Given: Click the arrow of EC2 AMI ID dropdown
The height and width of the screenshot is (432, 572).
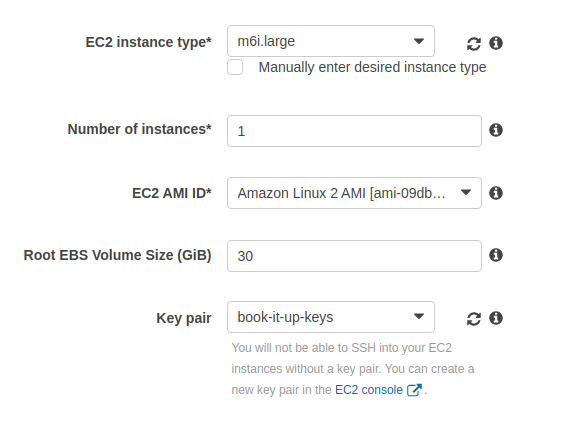Looking at the screenshot, I should point(466,192).
